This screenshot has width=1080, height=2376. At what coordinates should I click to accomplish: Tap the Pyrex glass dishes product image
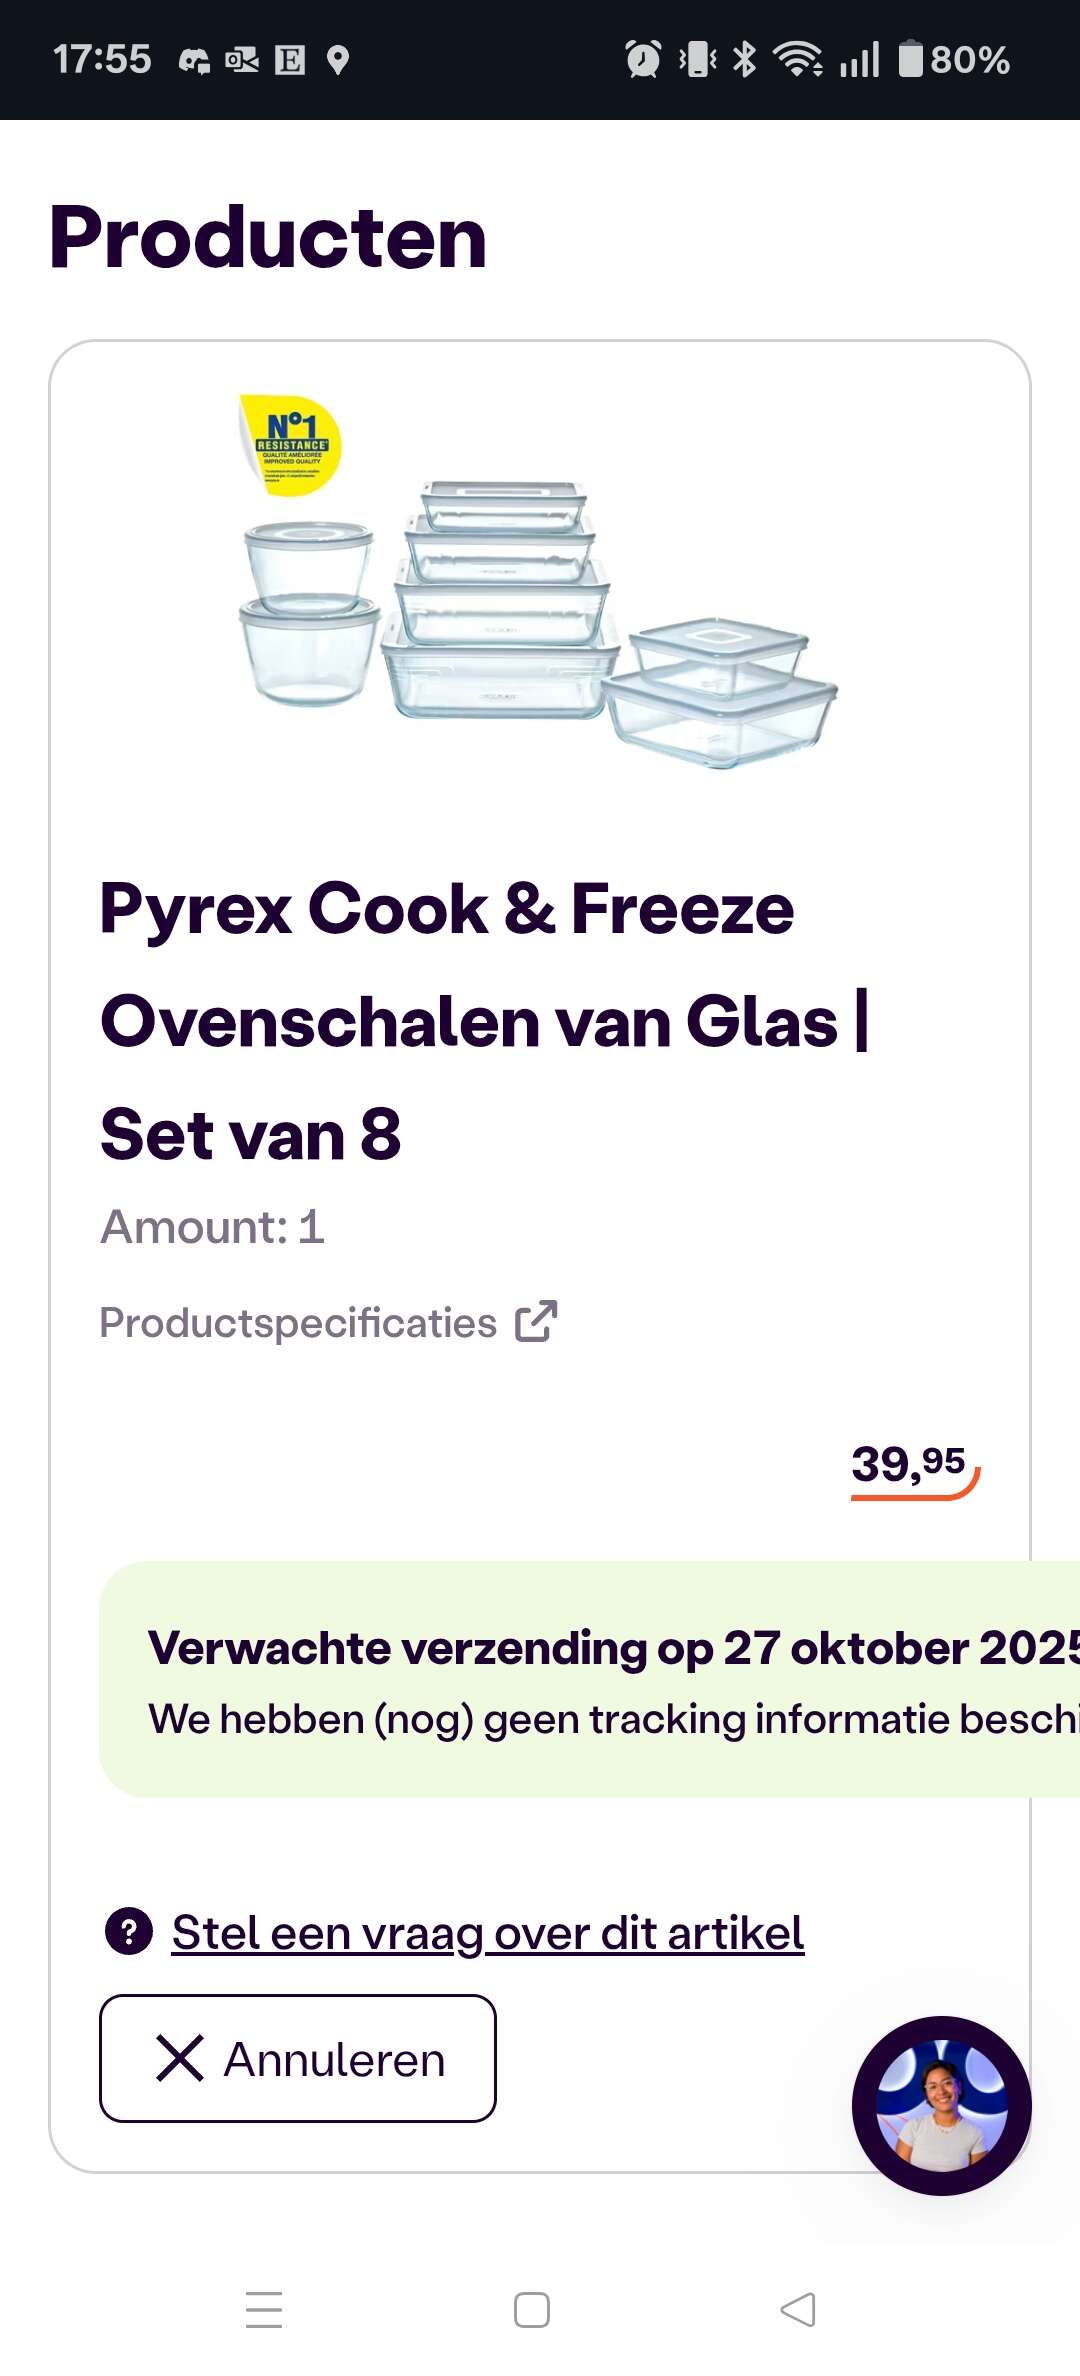540,620
